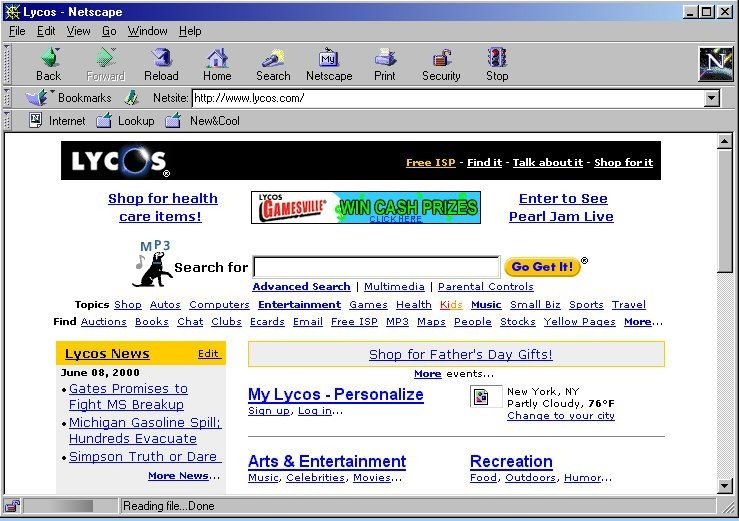
Task: Open the File menu
Action: point(17,31)
